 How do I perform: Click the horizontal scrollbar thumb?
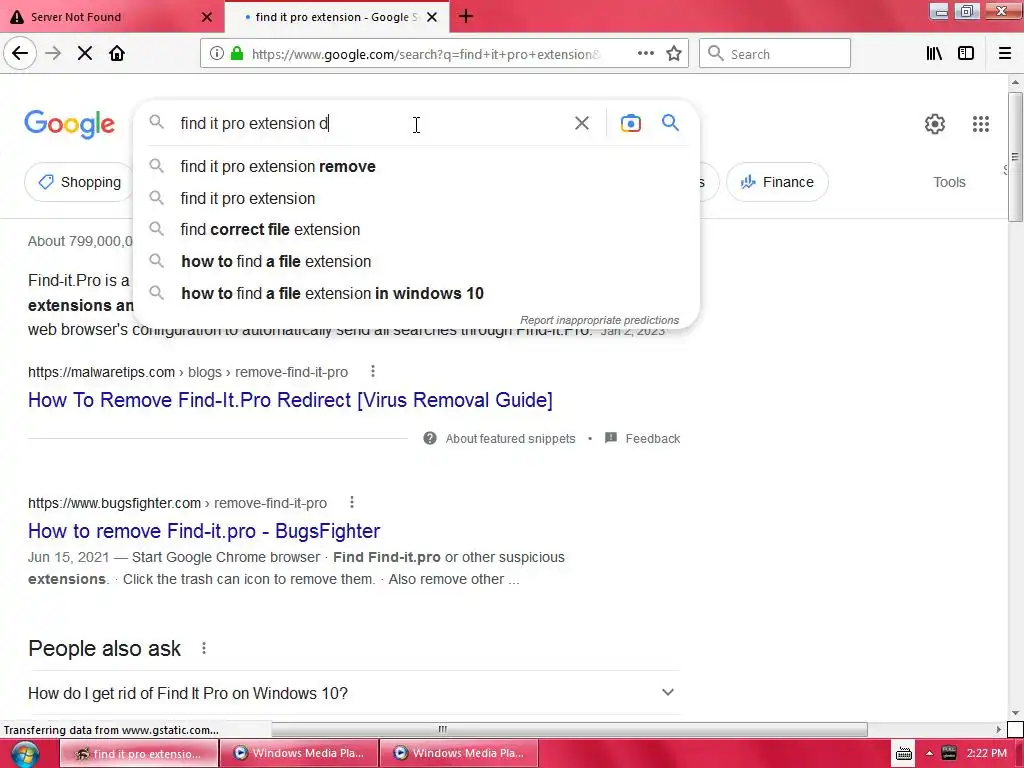pos(569,729)
